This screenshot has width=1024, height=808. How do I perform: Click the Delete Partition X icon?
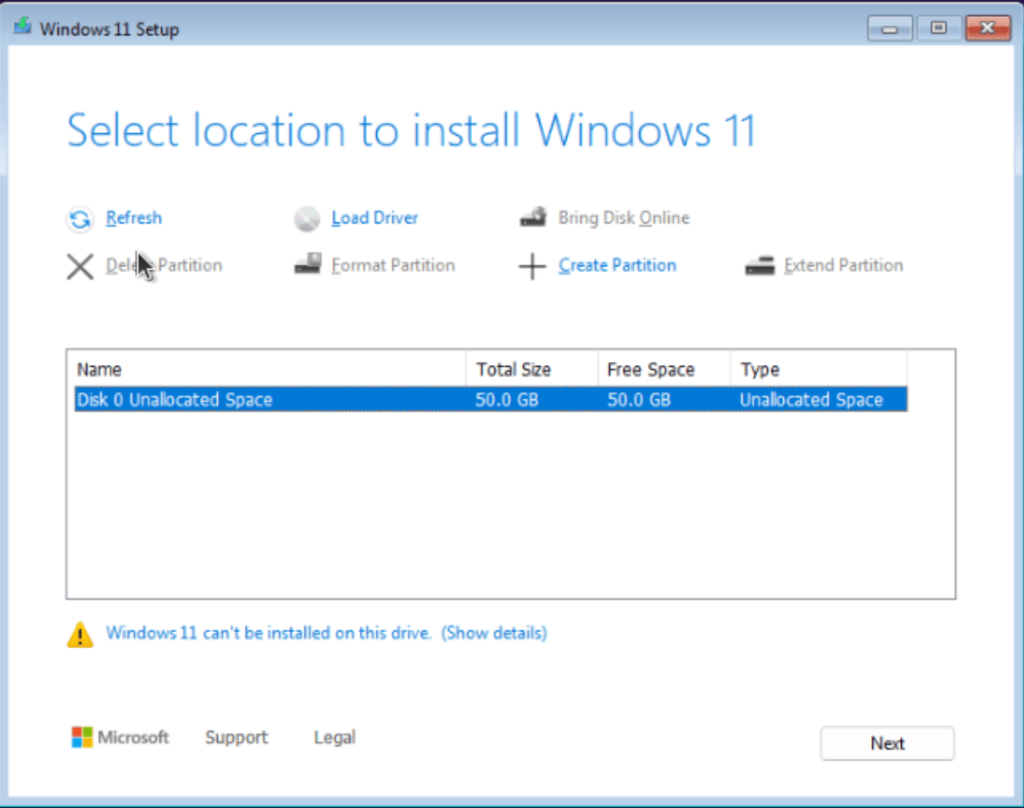pos(80,266)
